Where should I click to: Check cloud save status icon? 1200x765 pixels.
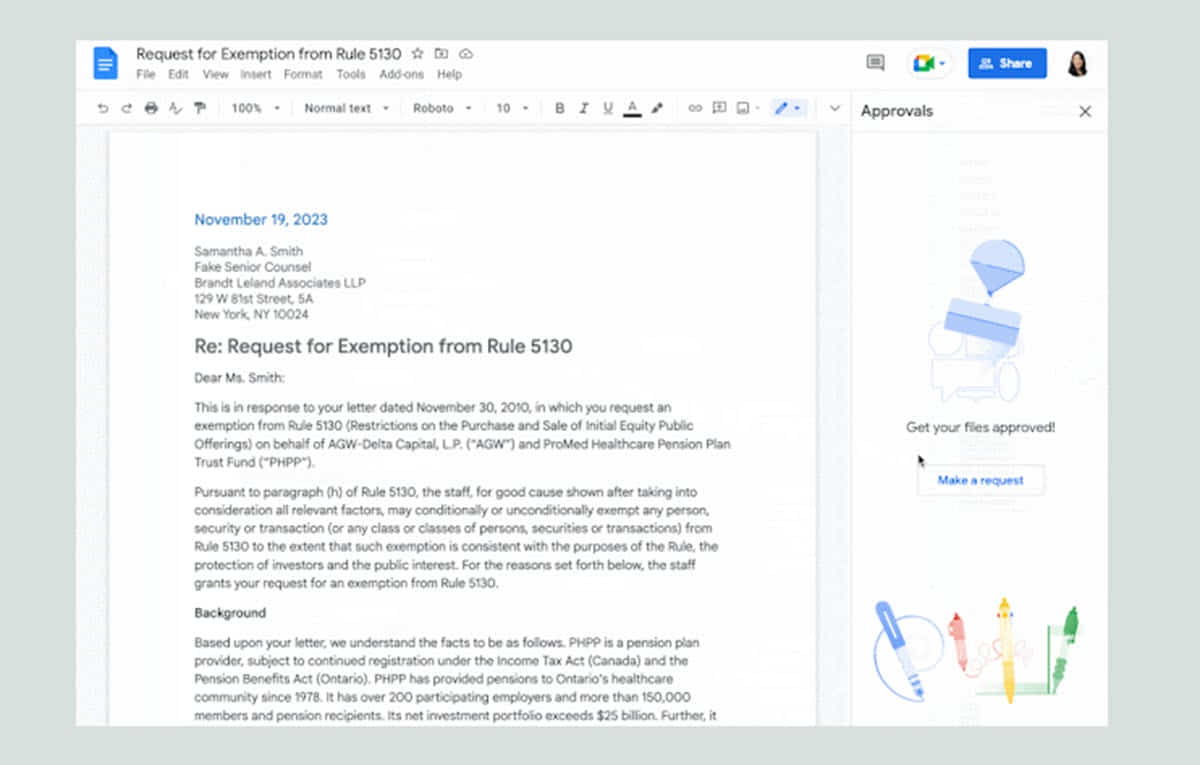[x=466, y=54]
